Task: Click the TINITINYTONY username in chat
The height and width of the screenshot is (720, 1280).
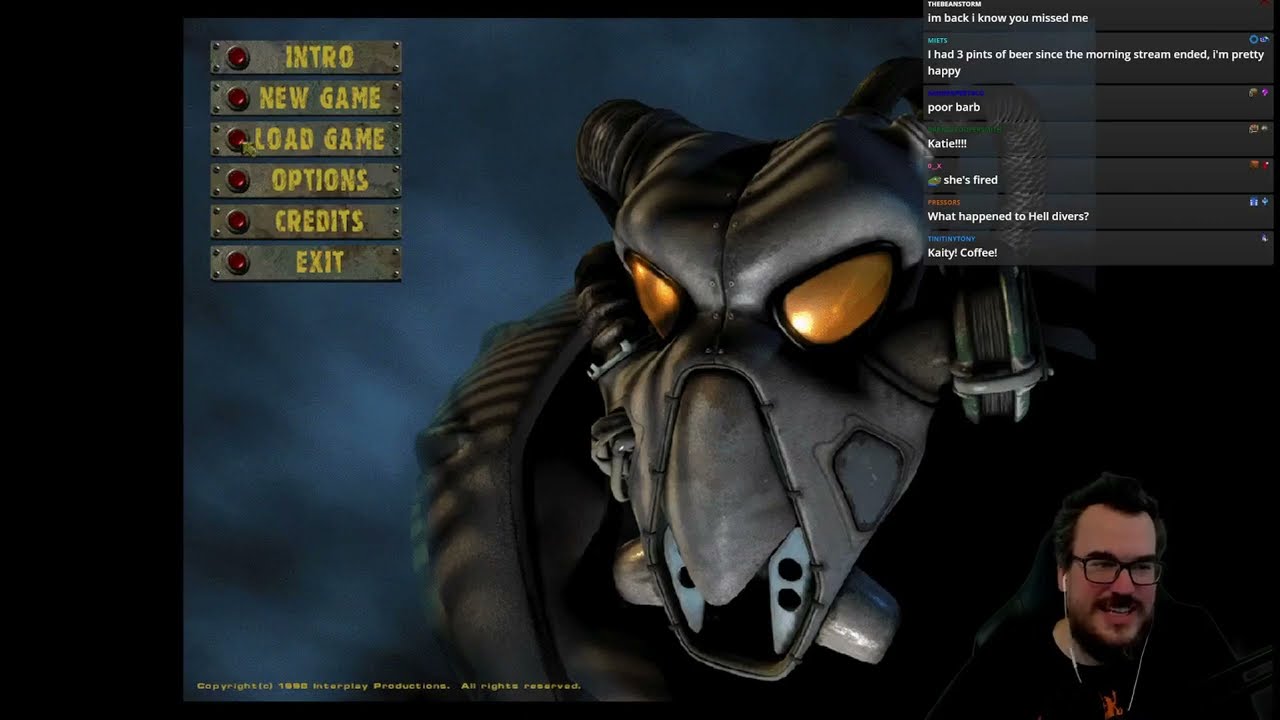Action: click(951, 239)
